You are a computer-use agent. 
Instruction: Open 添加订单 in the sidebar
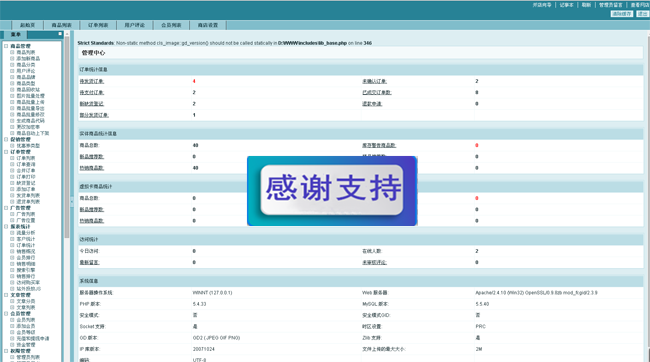[26, 189]
